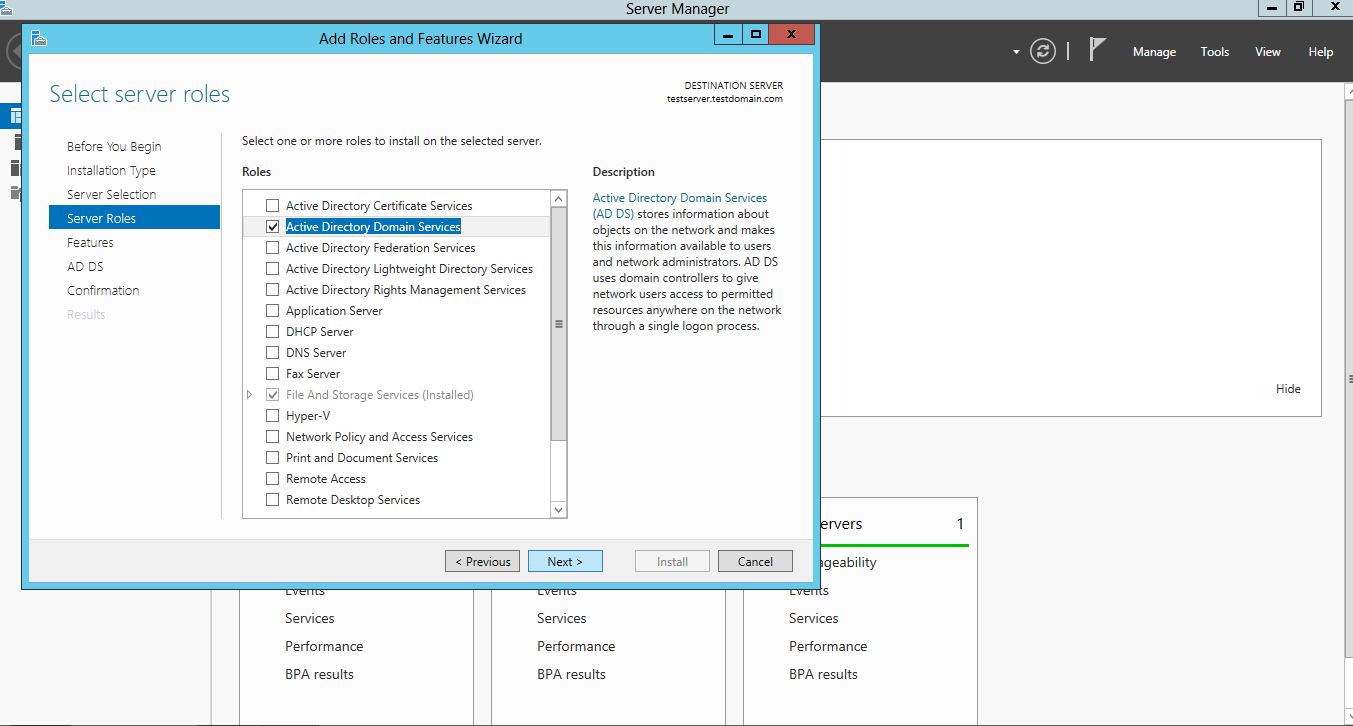Click BPA results in the third Server Manager tile
This screenshot has height=726, width=1353.
823,674
